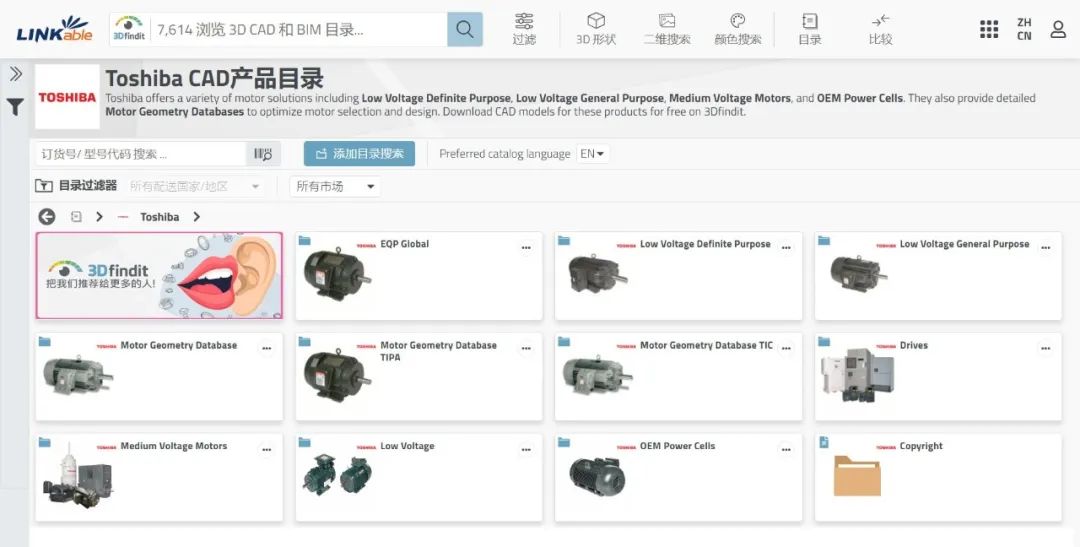This screenshot has width=1080, height=547.
Task: Click the EQP Global motor thumbnail
Action: [337, 273]
